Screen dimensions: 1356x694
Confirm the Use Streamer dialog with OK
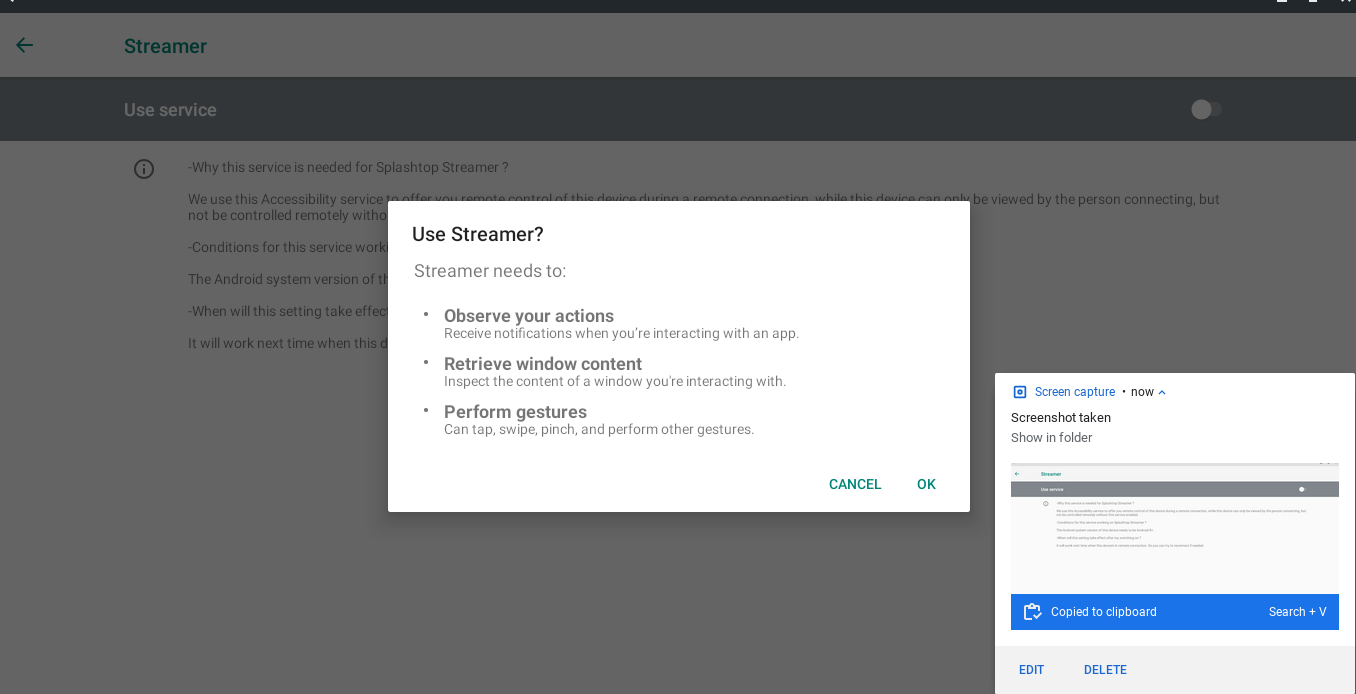[x=926, y=484]
